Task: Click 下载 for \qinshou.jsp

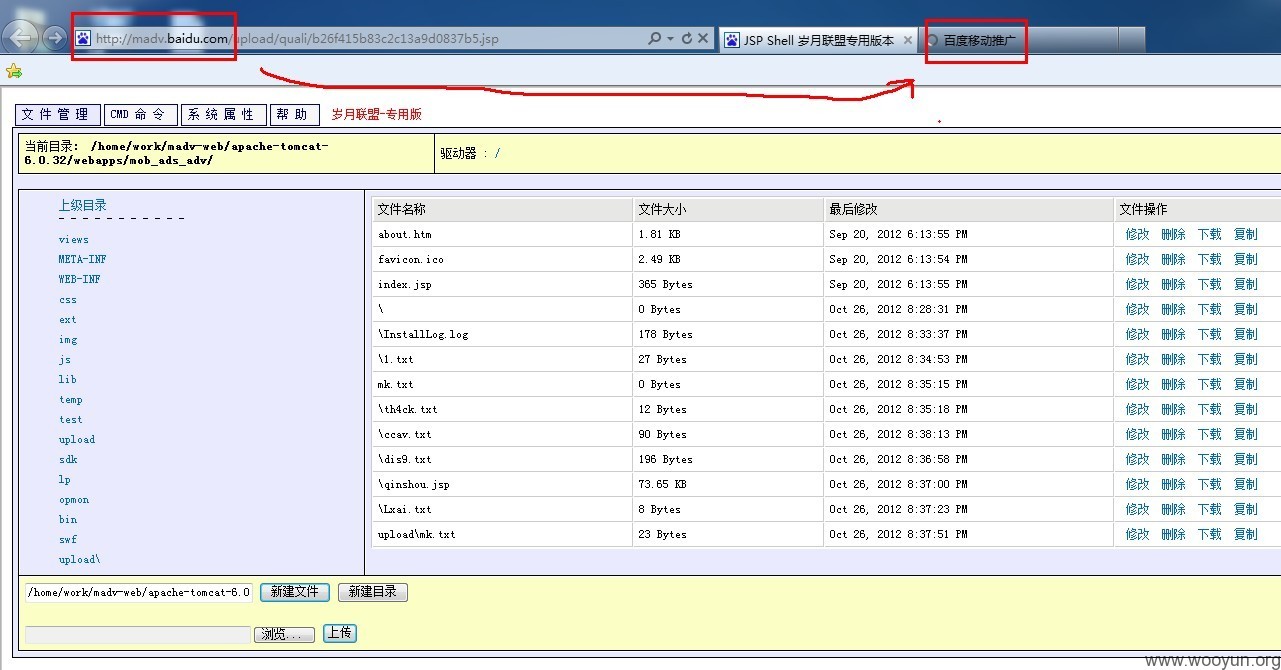Action: [1209, 484]
